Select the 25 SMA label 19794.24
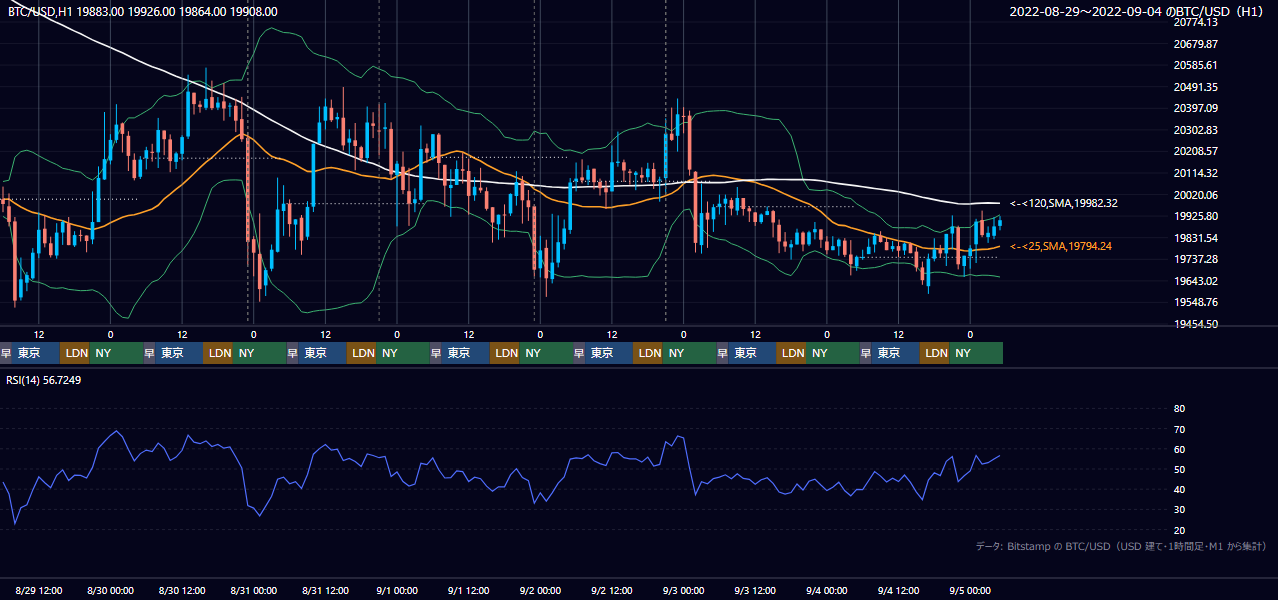This screenshot has width=1278, height=600. (1061, 246)
